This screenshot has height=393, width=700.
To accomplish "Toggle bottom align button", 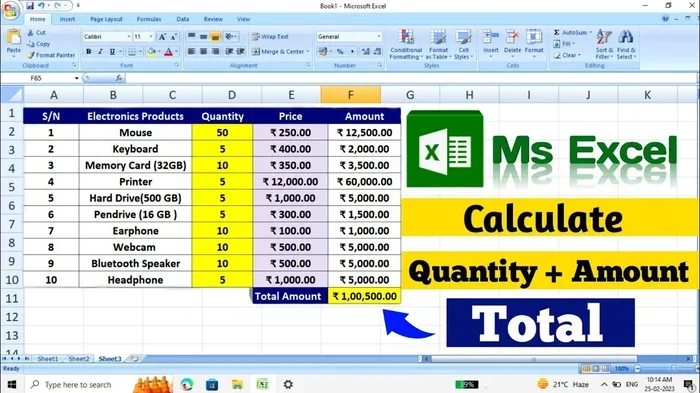I will pyautogui.click(x=215, y=37).
